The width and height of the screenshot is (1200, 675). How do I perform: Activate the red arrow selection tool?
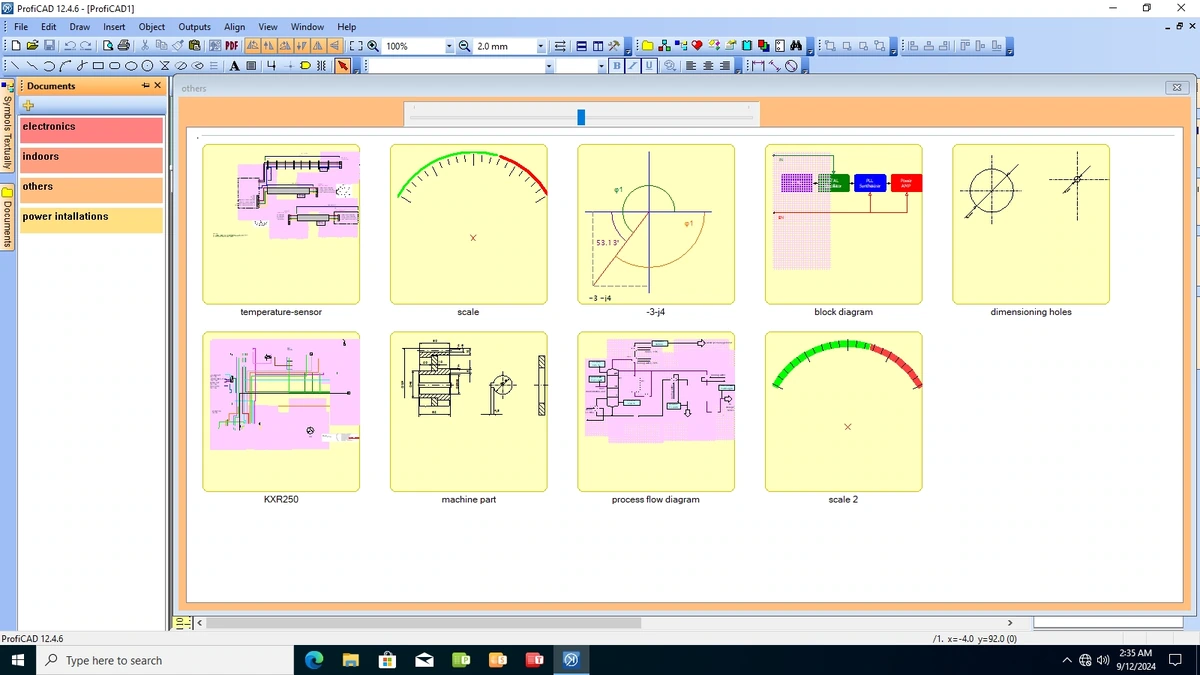pos(342,66)
